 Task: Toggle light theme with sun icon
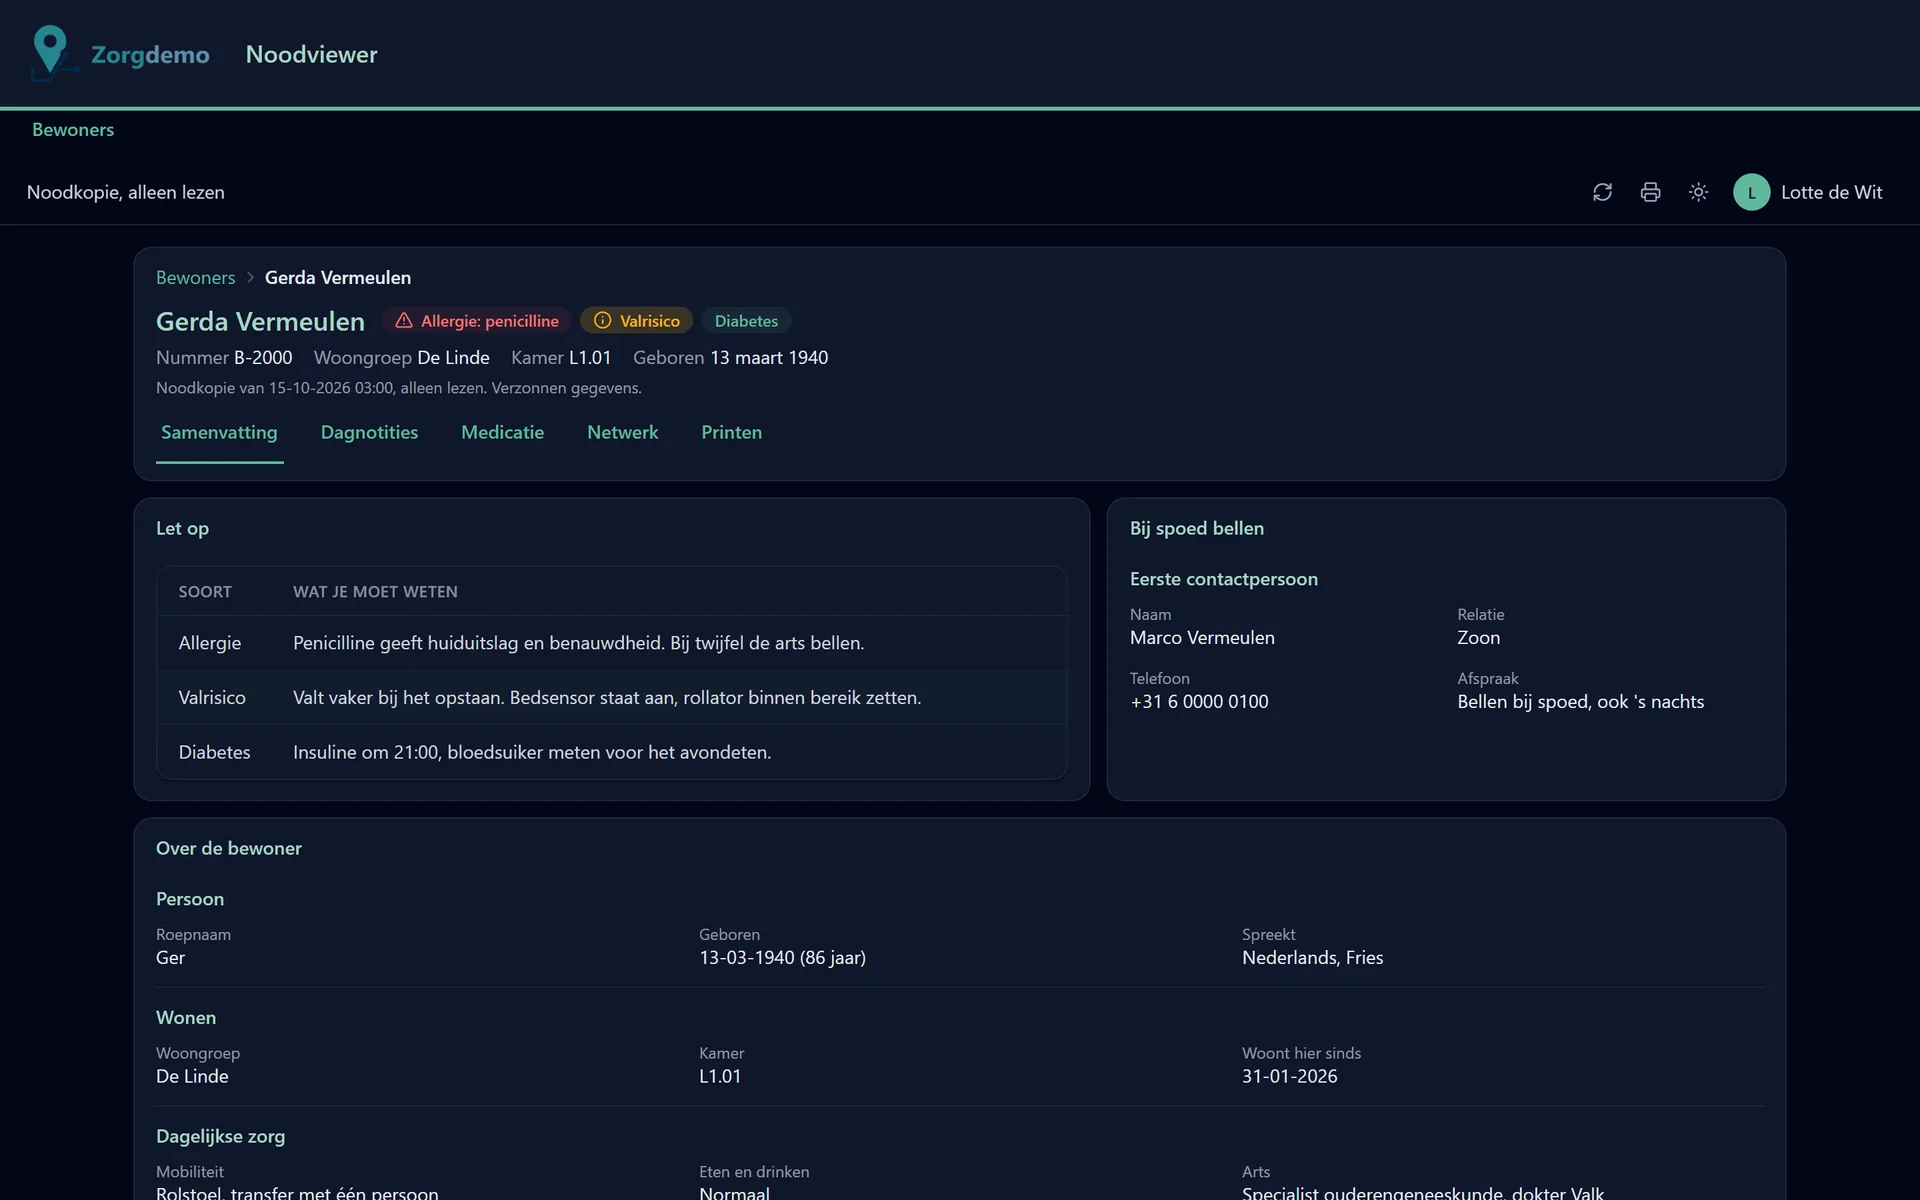[1698, 192]
